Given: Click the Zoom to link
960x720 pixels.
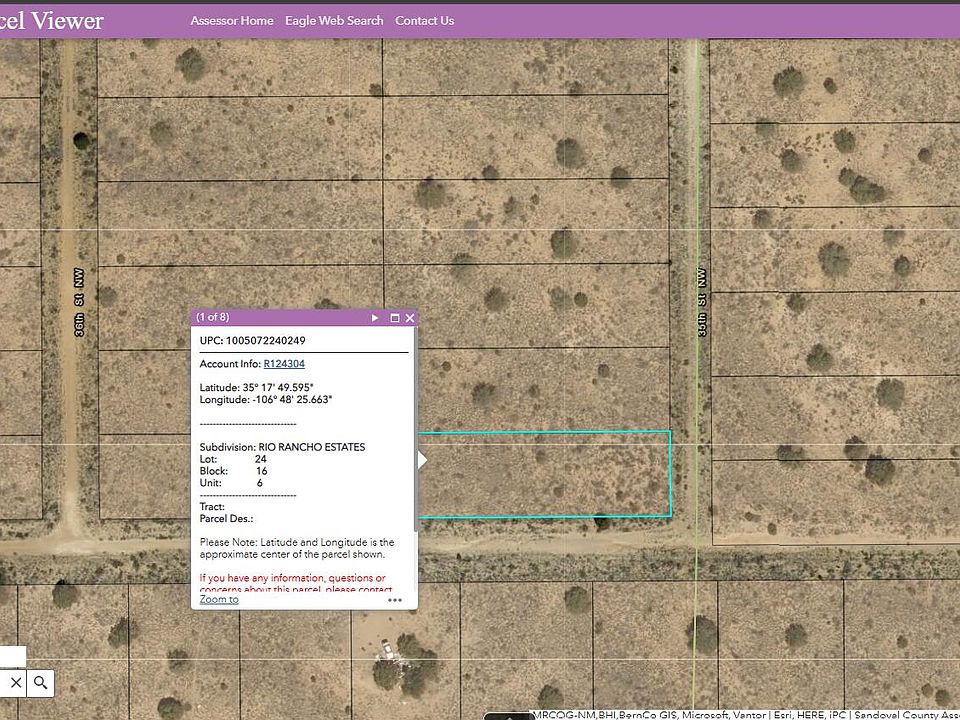Looking at the screenshot, I should (219, 599).
